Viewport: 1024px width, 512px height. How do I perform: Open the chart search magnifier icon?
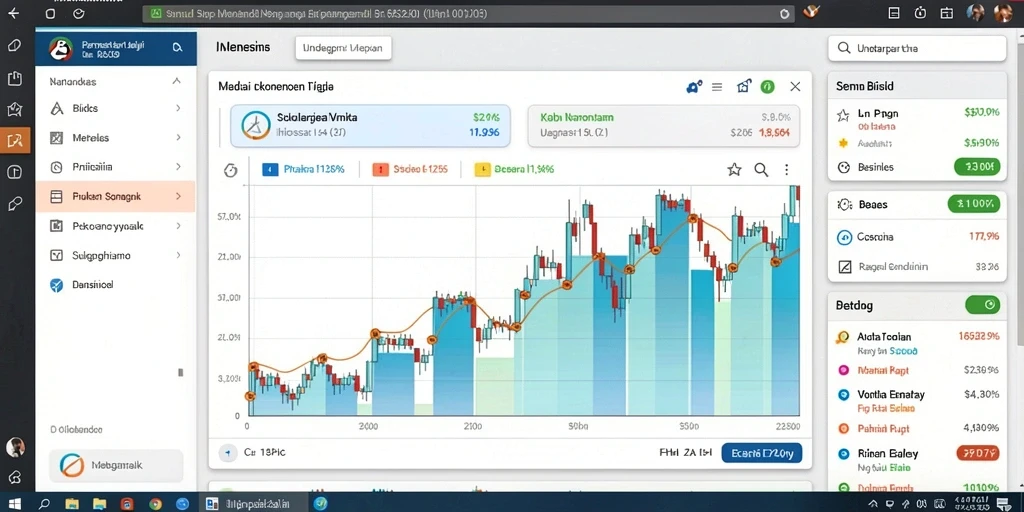click(761, 170)
